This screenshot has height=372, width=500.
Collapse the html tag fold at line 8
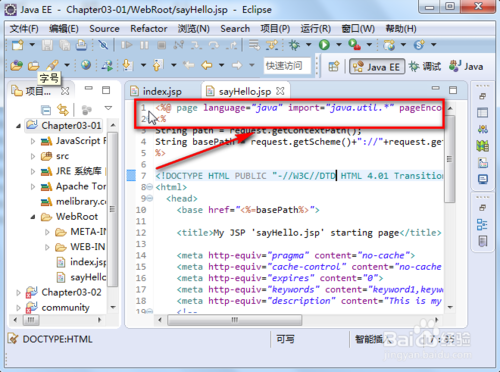(x=150, y=187)
